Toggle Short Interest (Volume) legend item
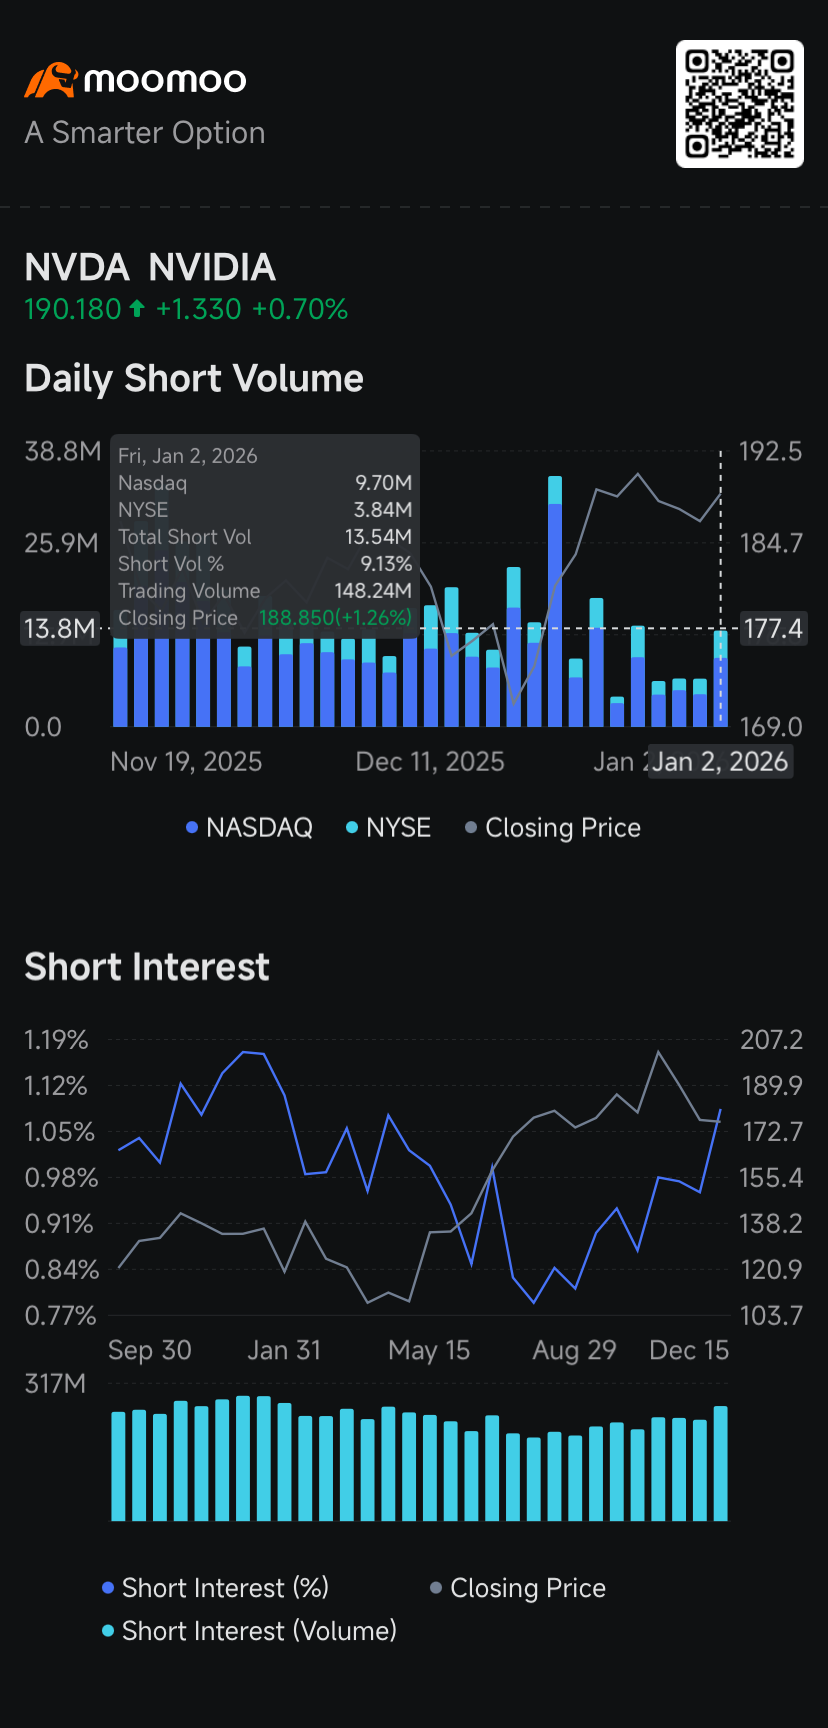828x1728 pixels. coord(249,1631)
